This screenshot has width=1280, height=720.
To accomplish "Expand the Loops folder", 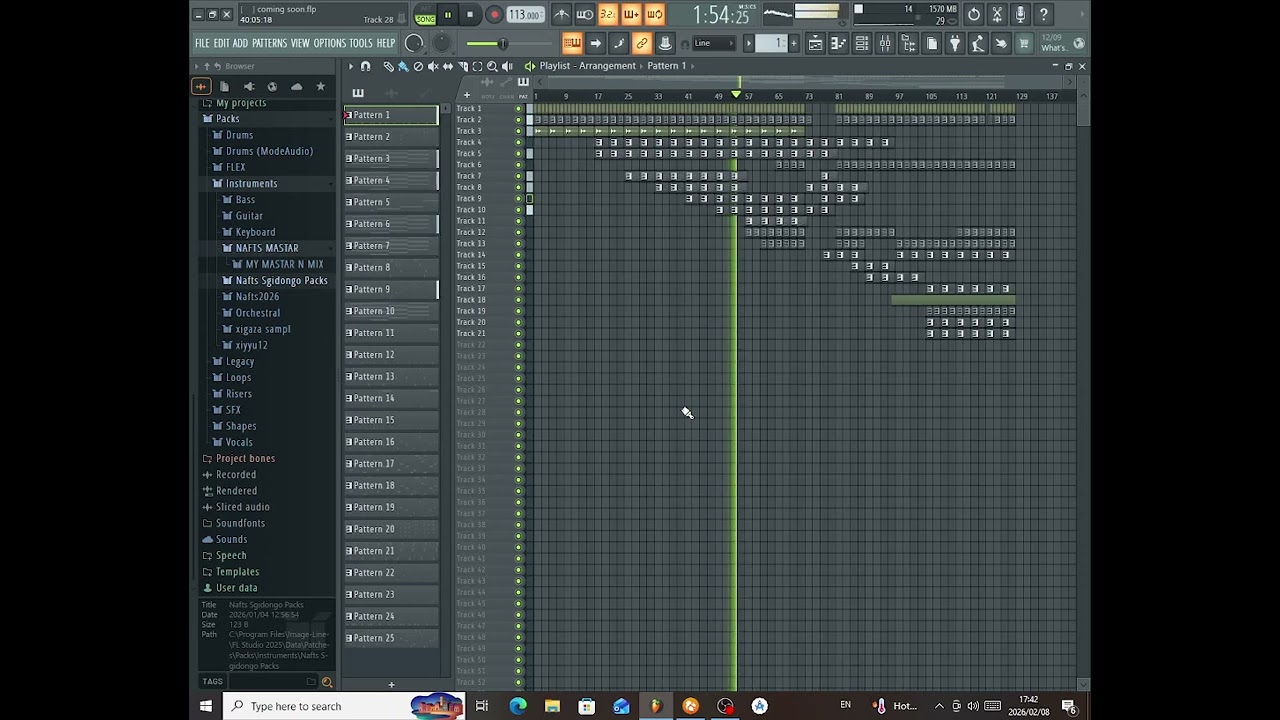I will pyautogui.click(x=238, y=378).
